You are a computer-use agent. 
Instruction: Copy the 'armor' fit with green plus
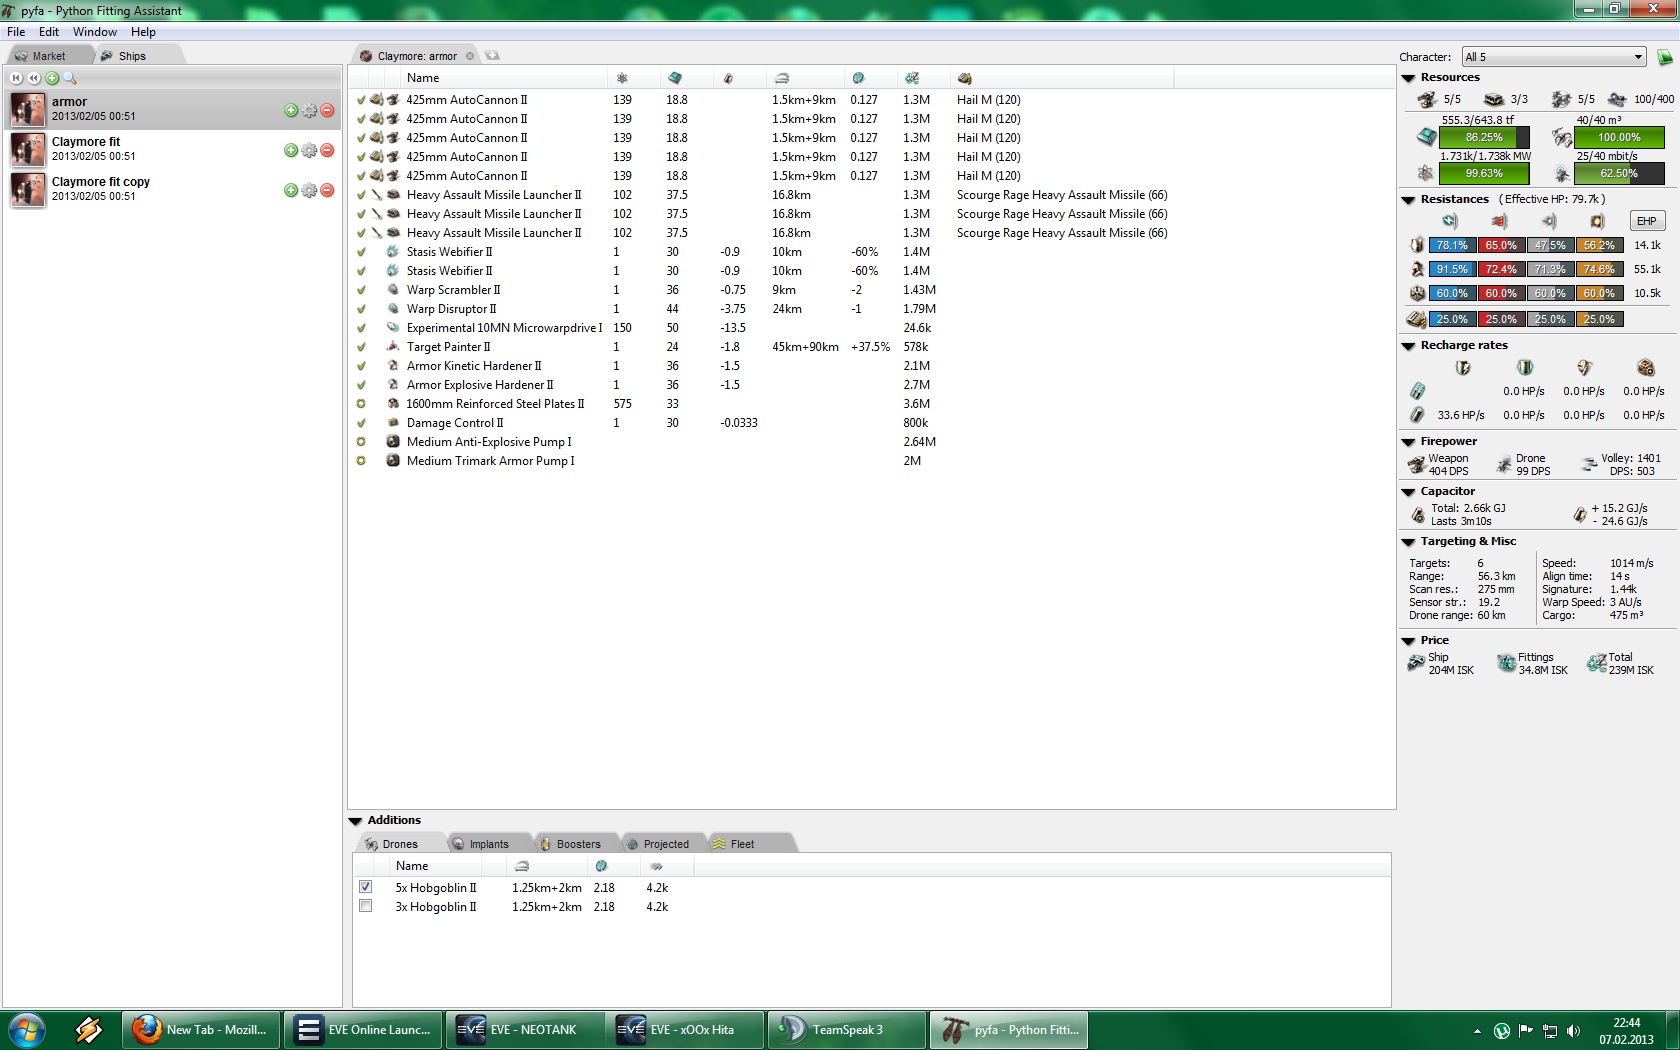click(291, 110)
